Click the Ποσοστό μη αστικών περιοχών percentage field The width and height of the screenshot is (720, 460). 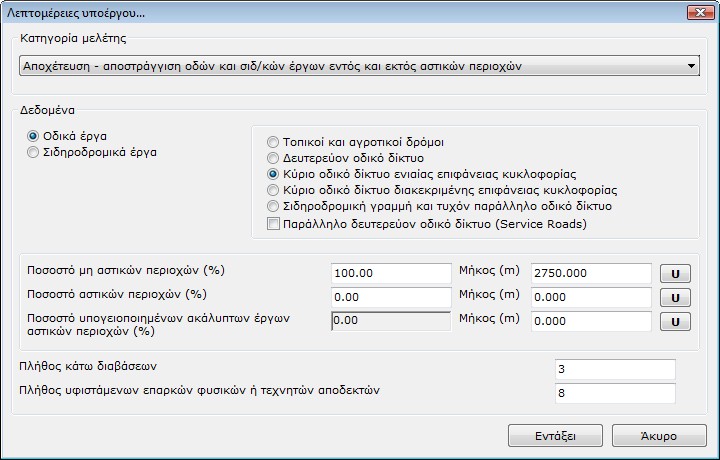pyautogui.click(x=391, y=273)
